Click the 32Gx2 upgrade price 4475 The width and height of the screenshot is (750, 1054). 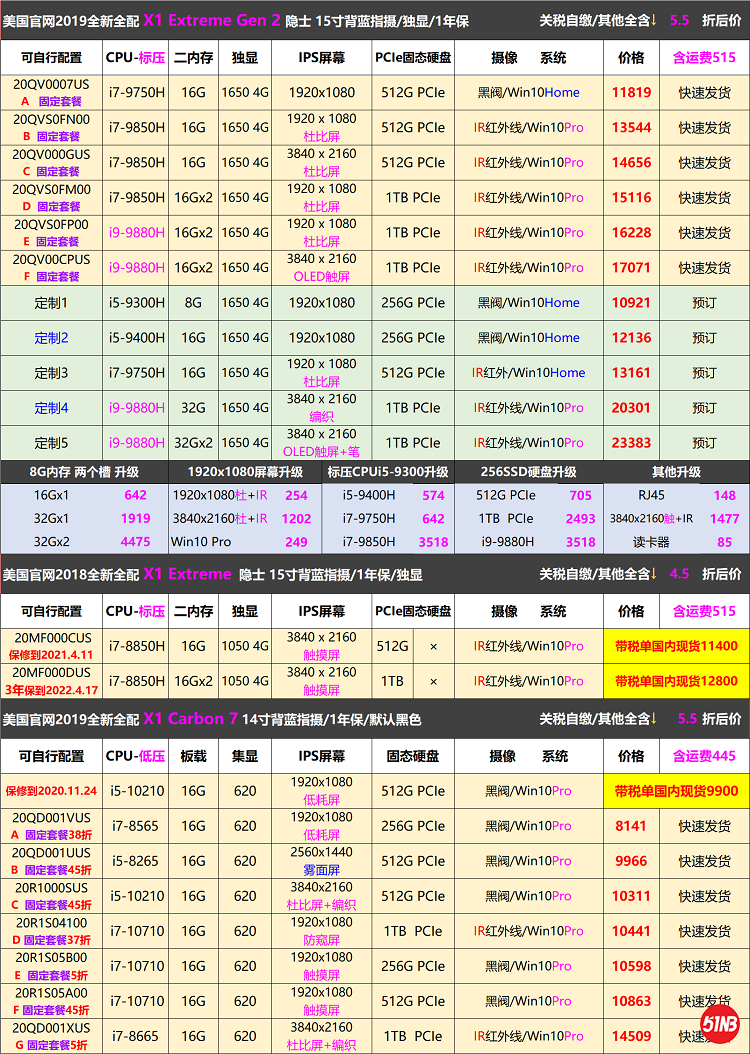(135, 542)
